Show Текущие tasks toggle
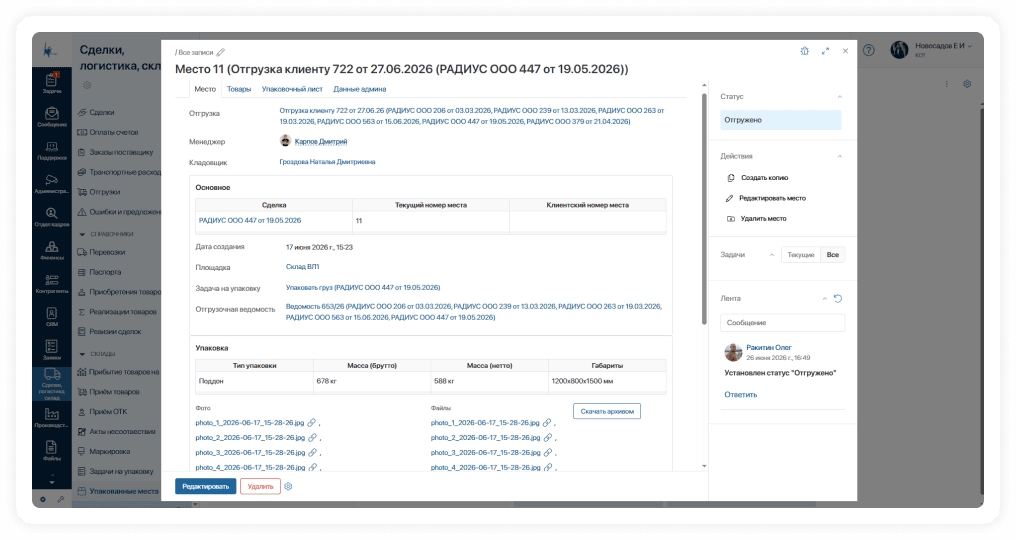 tap(801, 255)
